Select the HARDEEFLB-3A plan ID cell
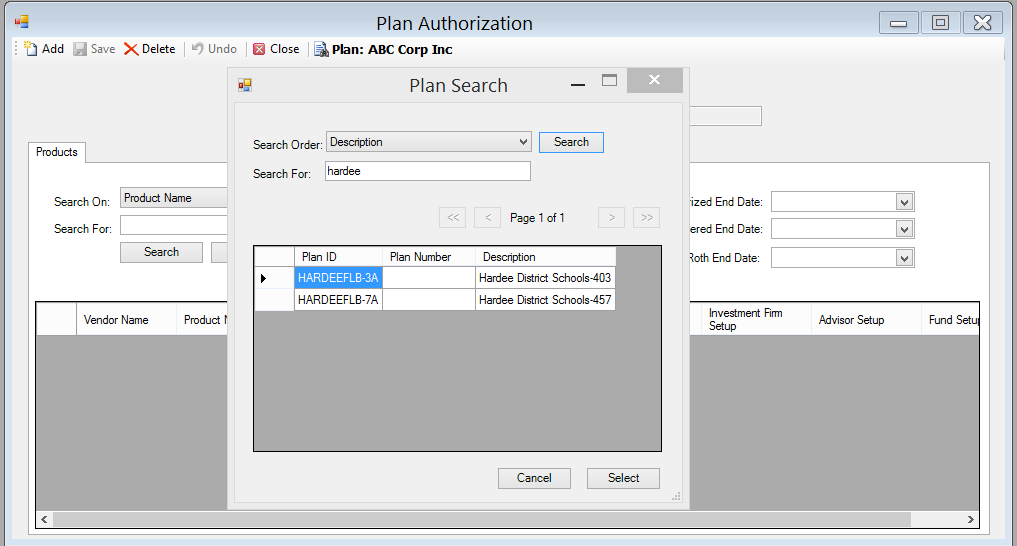The width and height of the screenshot is (1017, 546). tap(339, 278)
